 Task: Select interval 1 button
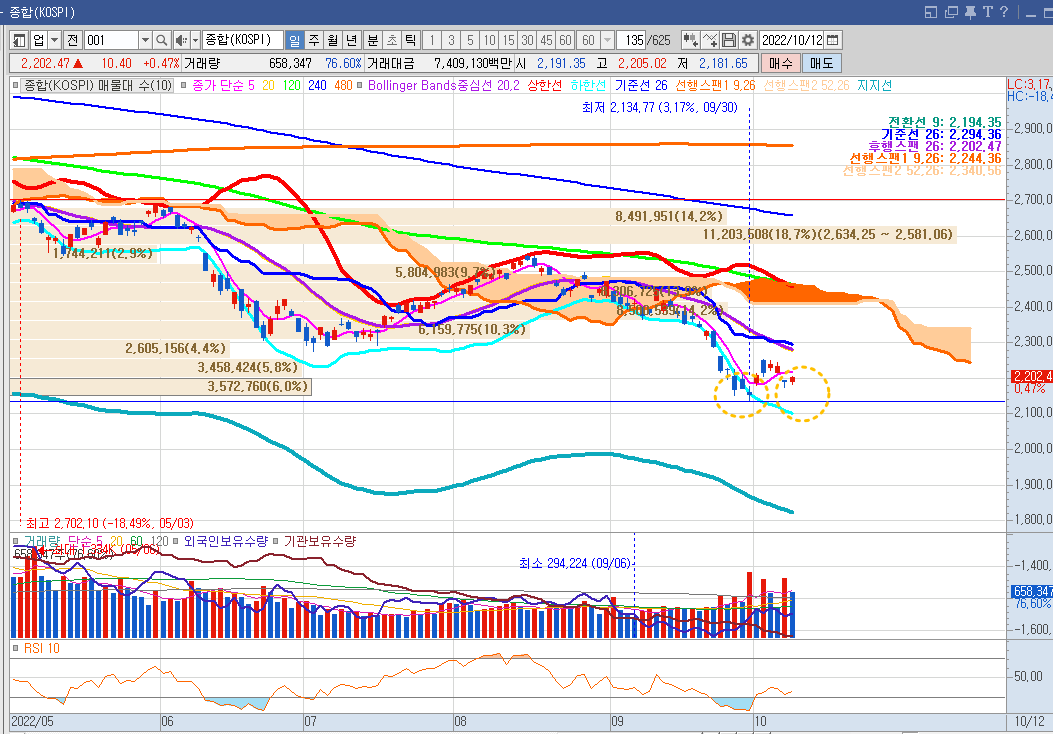pos(432,40)
